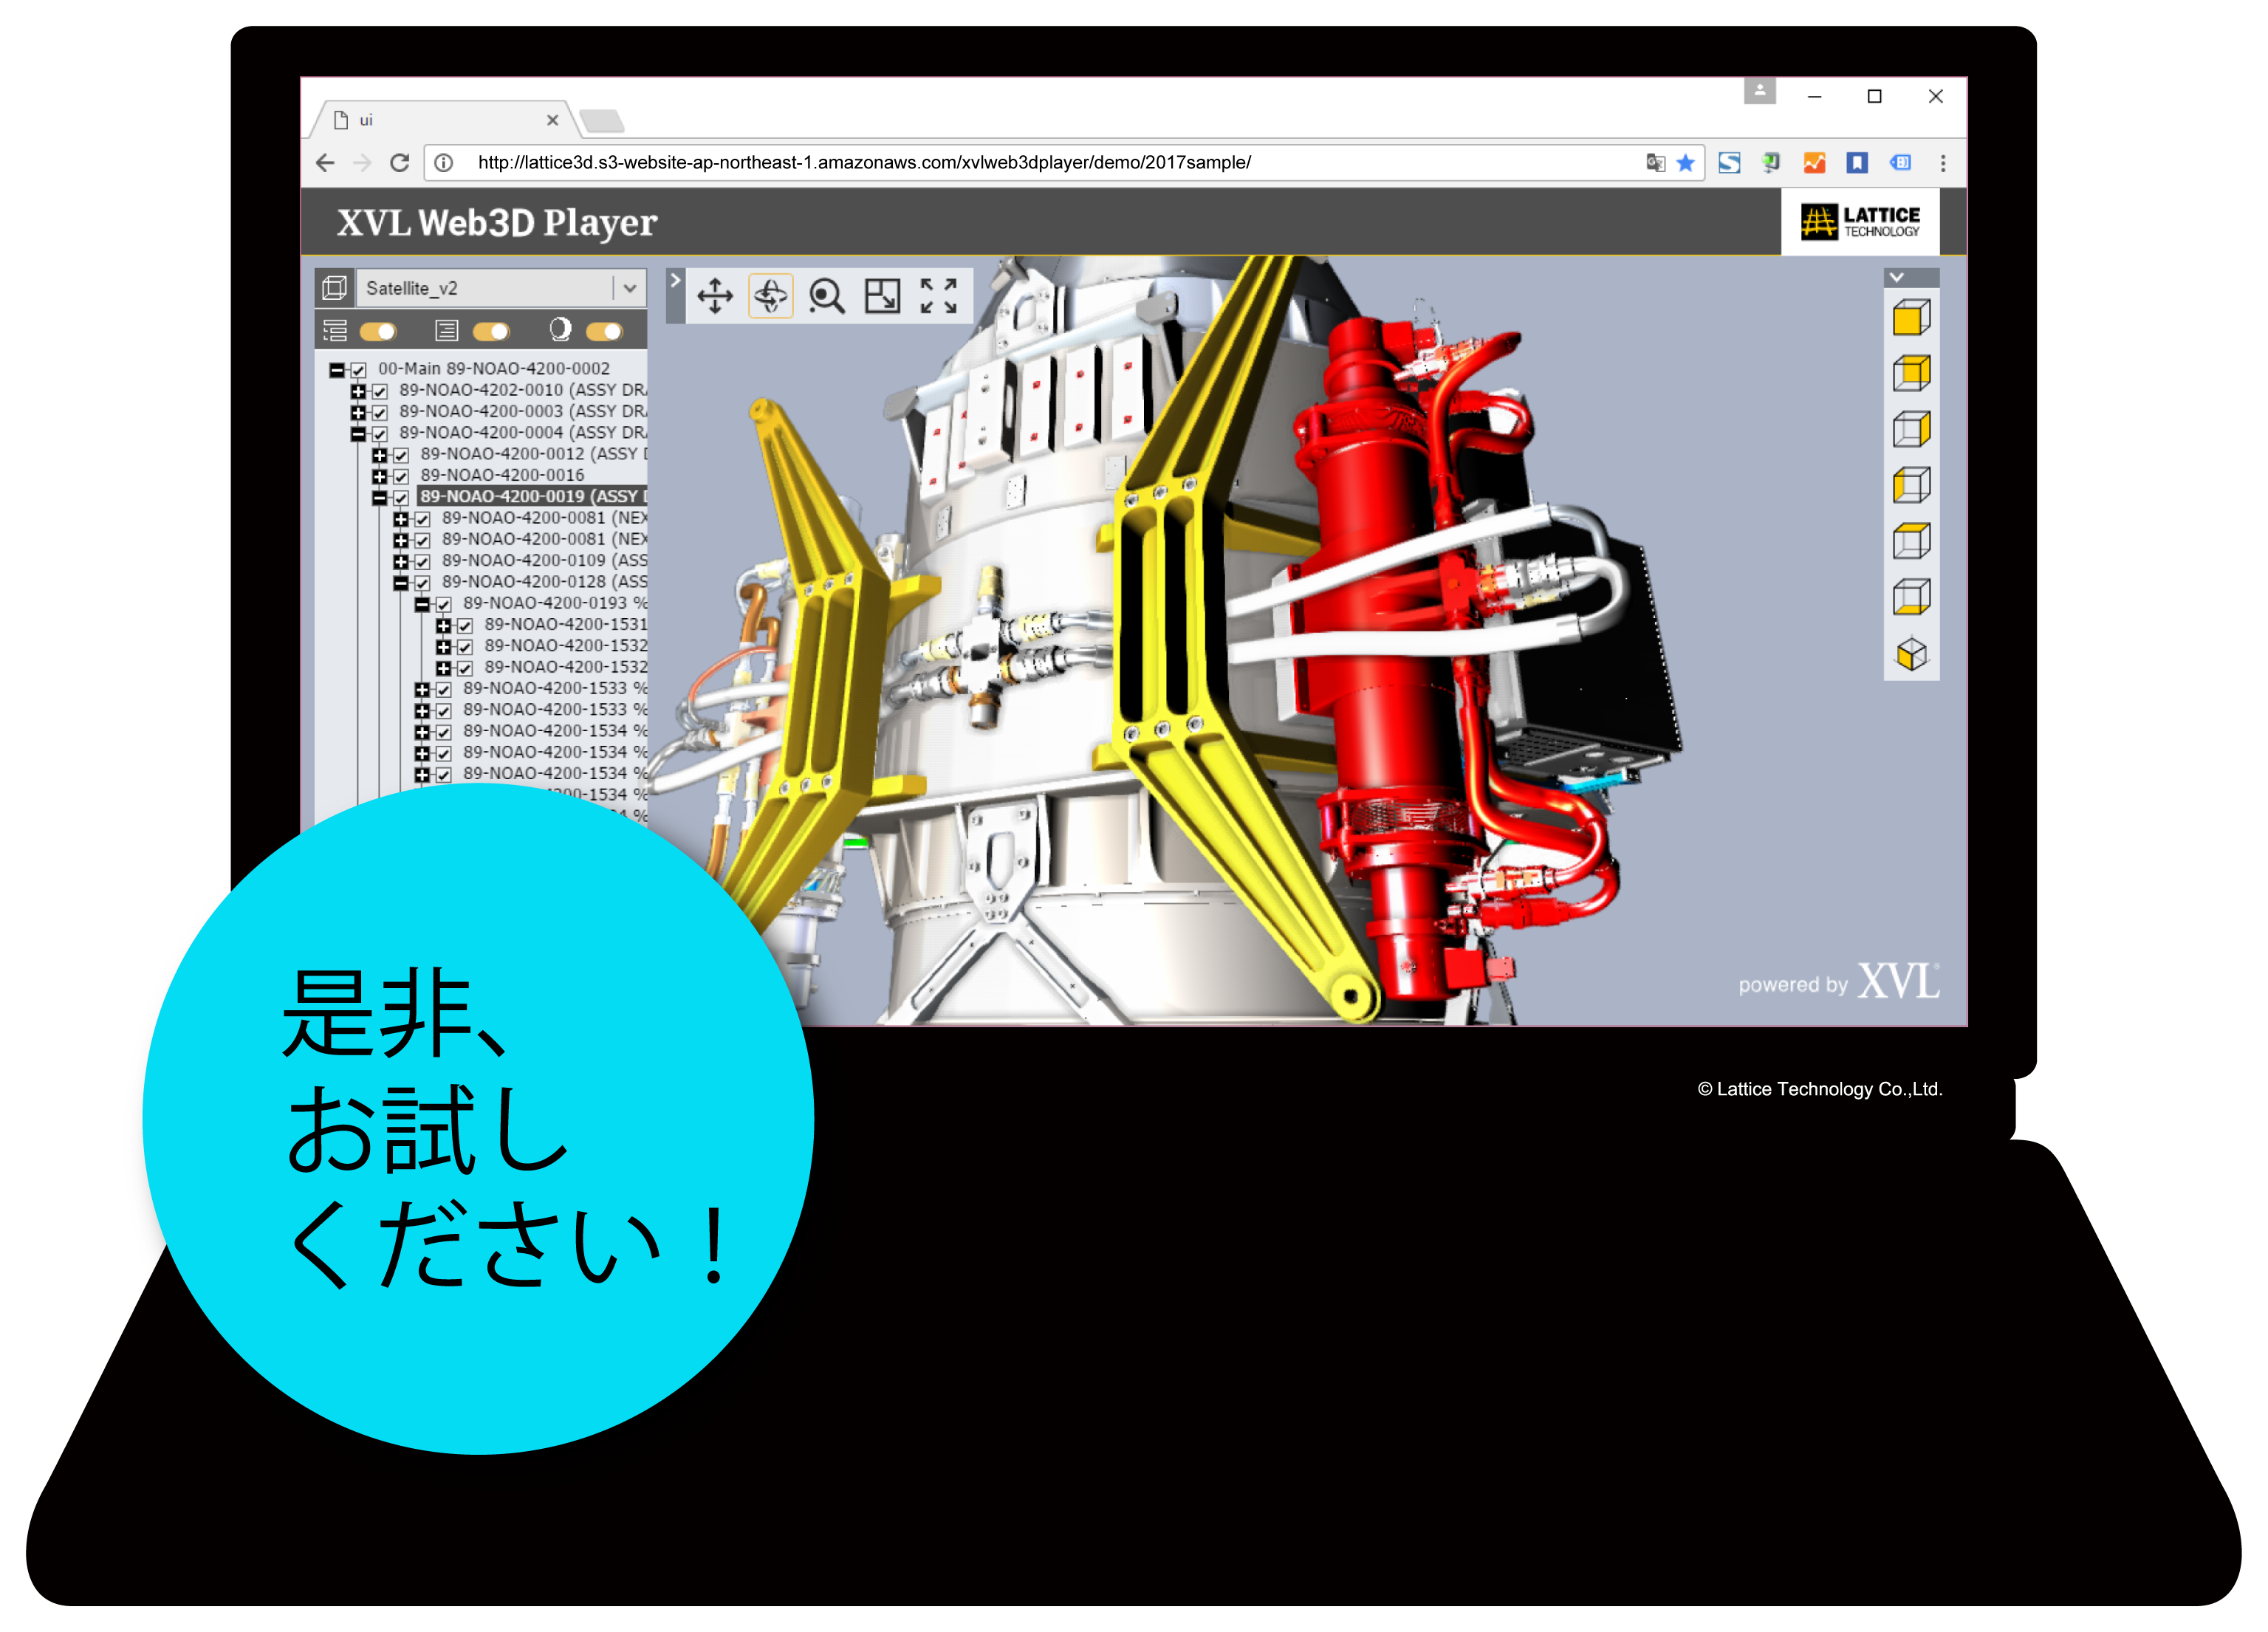Viewport: 2268px width, 1632px height.
Task: Select the Rotate view tool
Action: tap(770, 296)
